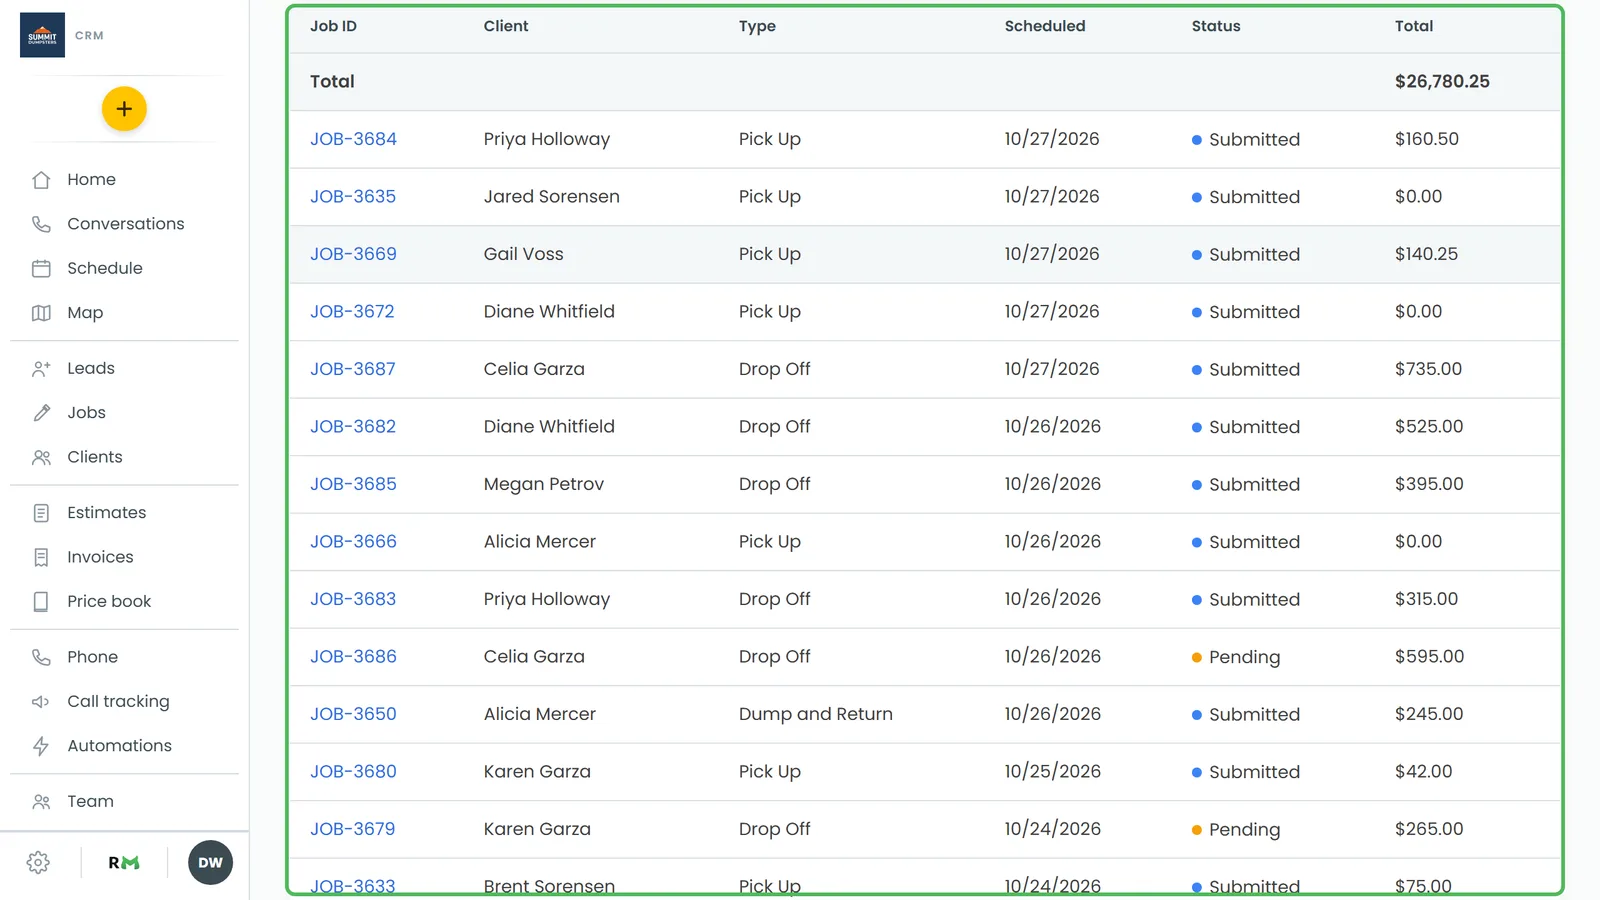Open the Automations page
The image size is (1600, 900).
[x=120, y=746]
